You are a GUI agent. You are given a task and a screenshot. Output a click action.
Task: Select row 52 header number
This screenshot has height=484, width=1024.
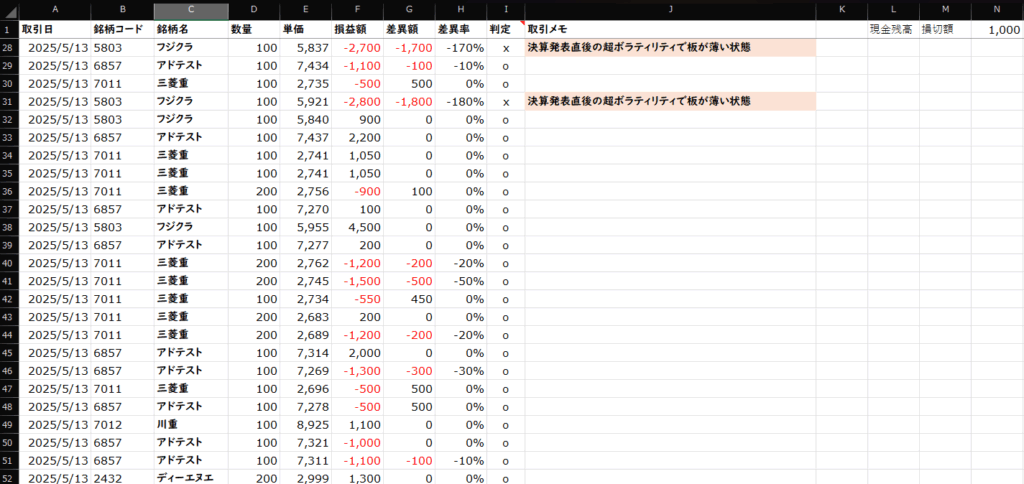10,477
